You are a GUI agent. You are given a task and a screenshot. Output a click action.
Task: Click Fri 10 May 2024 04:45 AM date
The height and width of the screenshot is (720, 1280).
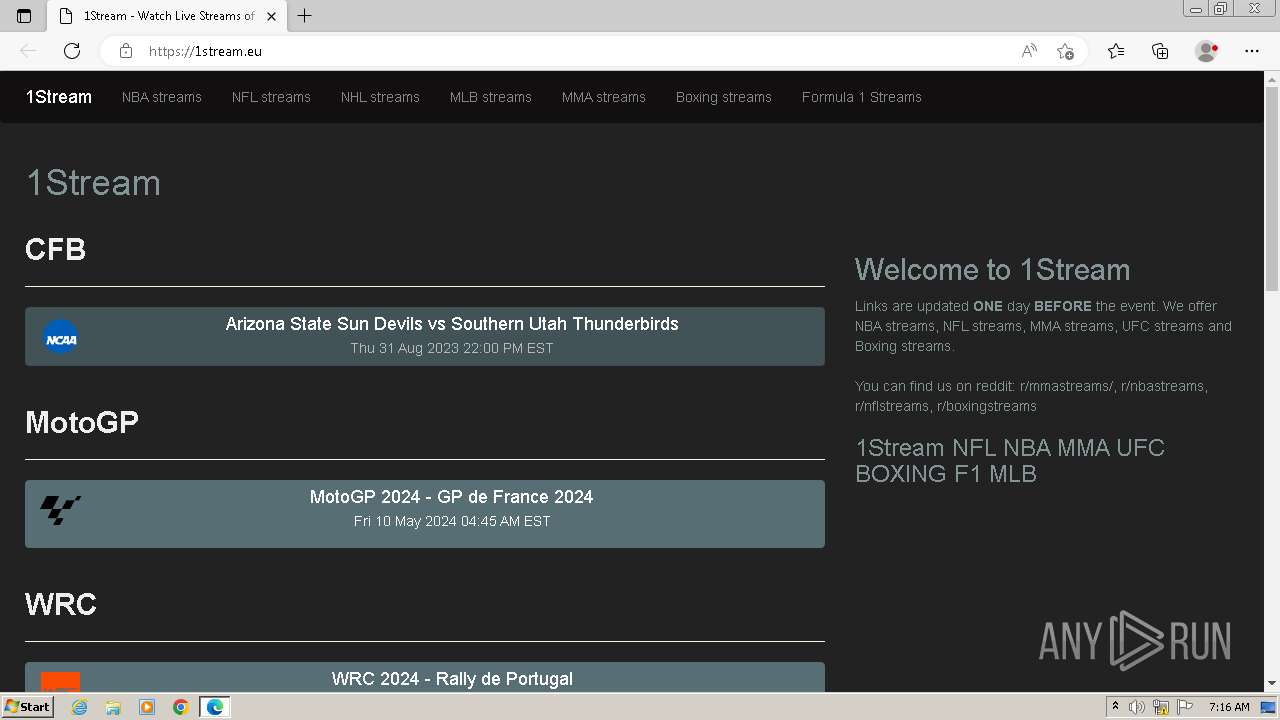click(x=452, y=521)
